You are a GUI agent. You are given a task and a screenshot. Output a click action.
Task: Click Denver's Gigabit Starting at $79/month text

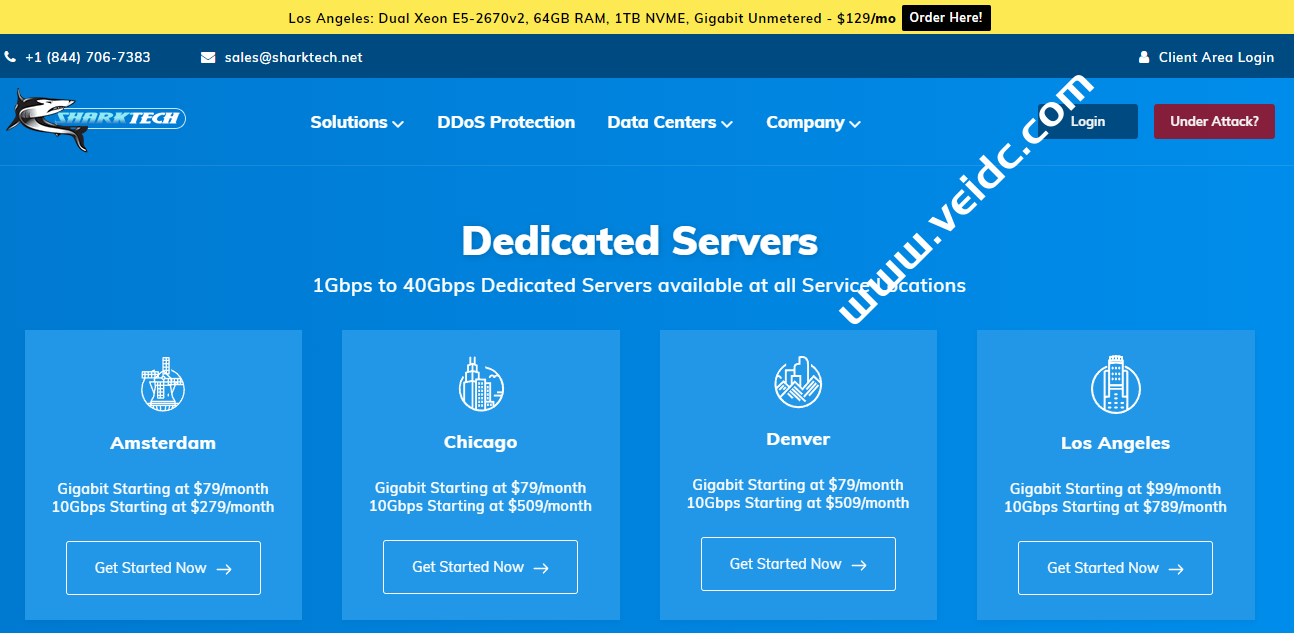[798, 485]
